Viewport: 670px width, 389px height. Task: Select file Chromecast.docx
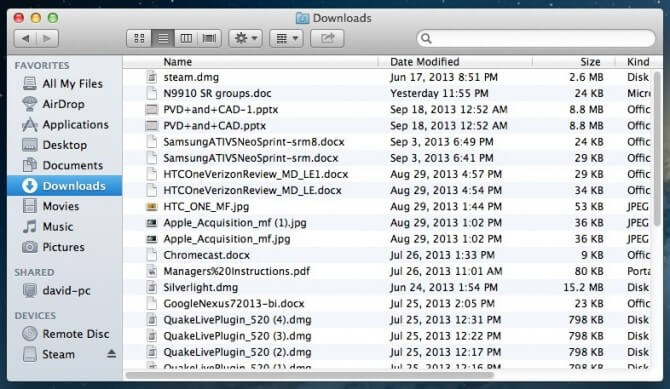389,255
